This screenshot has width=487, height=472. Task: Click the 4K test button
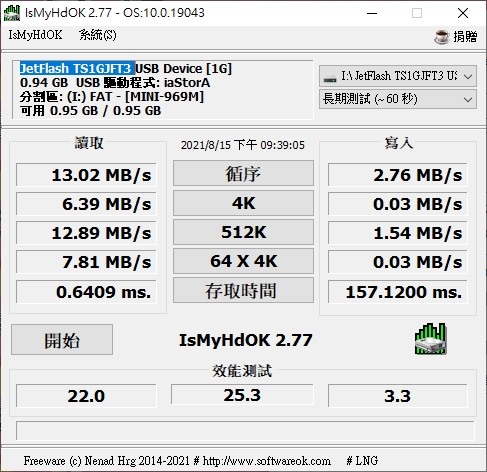(243, 203)
